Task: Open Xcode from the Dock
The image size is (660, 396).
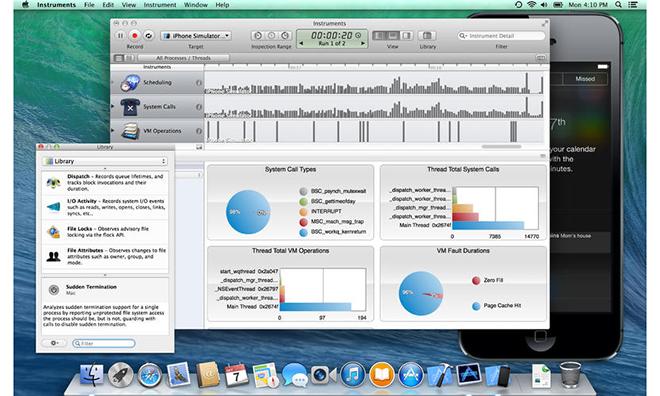Action: pos(439,375)
